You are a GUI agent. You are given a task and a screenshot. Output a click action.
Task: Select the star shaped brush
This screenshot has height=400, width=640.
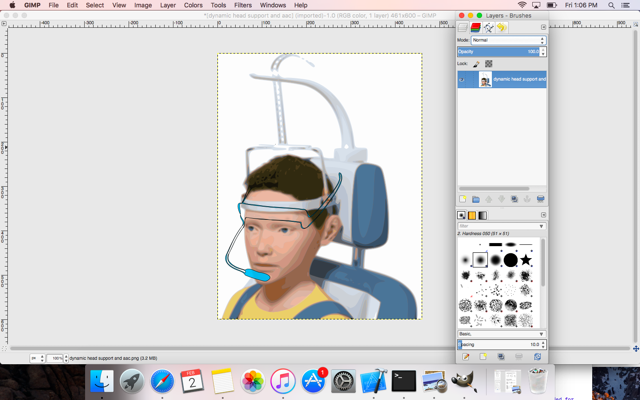pyautogui.click(x=526, y=260)
